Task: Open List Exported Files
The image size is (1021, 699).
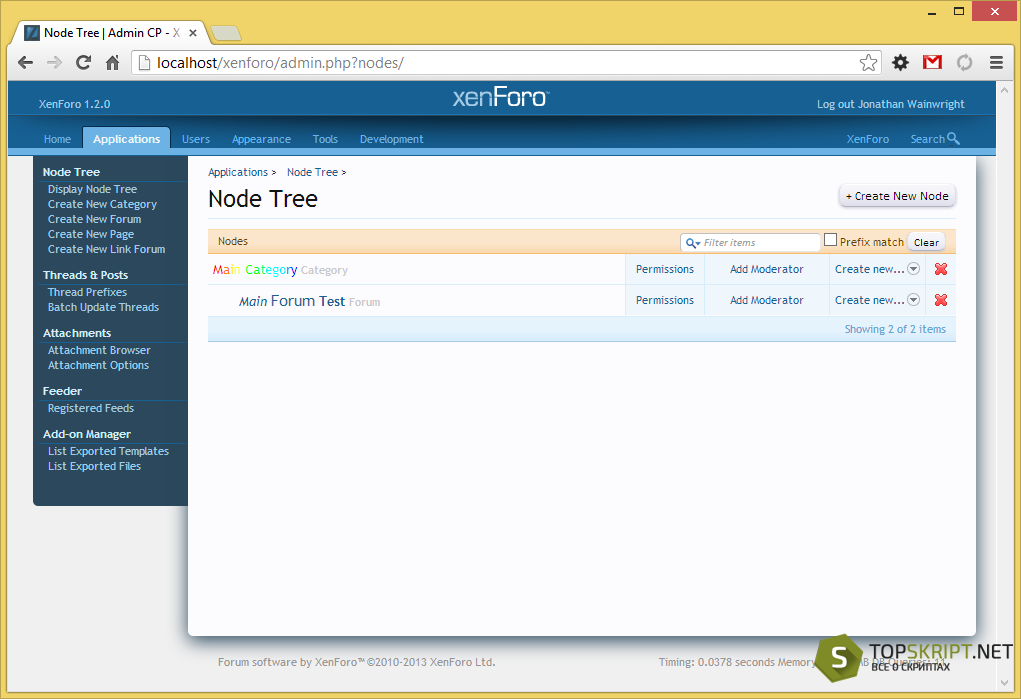Action: 94,466
